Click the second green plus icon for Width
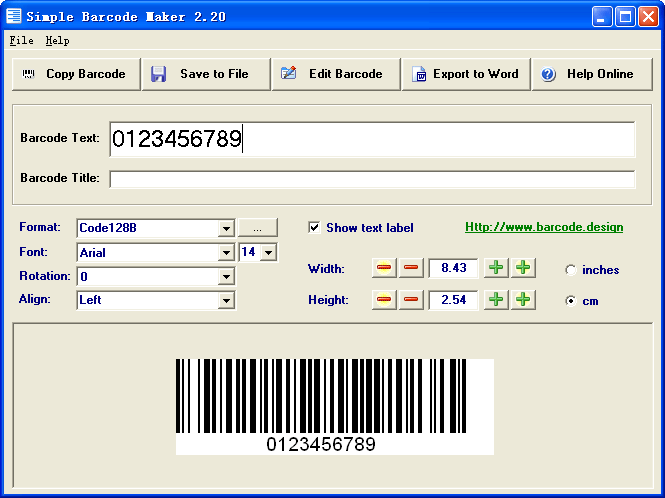This screenshot has width=665, height=498. (x=523, y=268)
